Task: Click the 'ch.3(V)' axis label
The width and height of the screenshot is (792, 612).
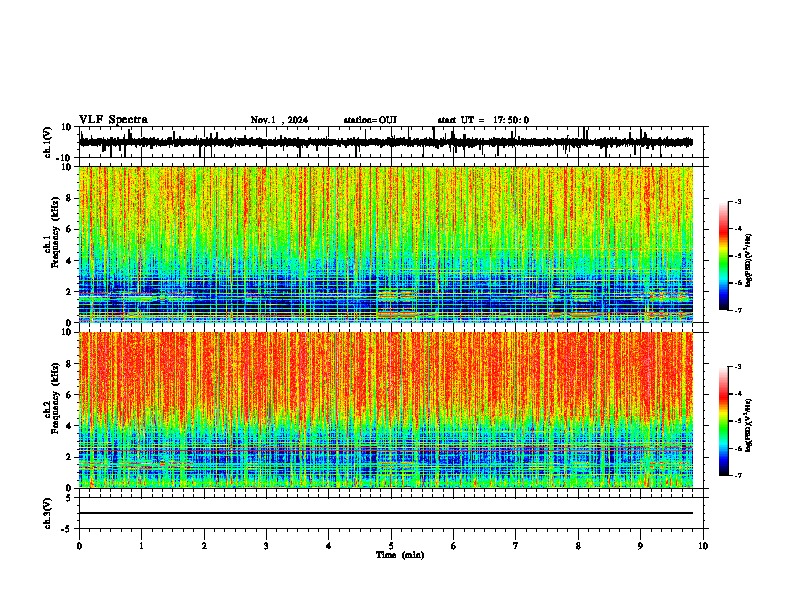Action: [x=48, y=513]
